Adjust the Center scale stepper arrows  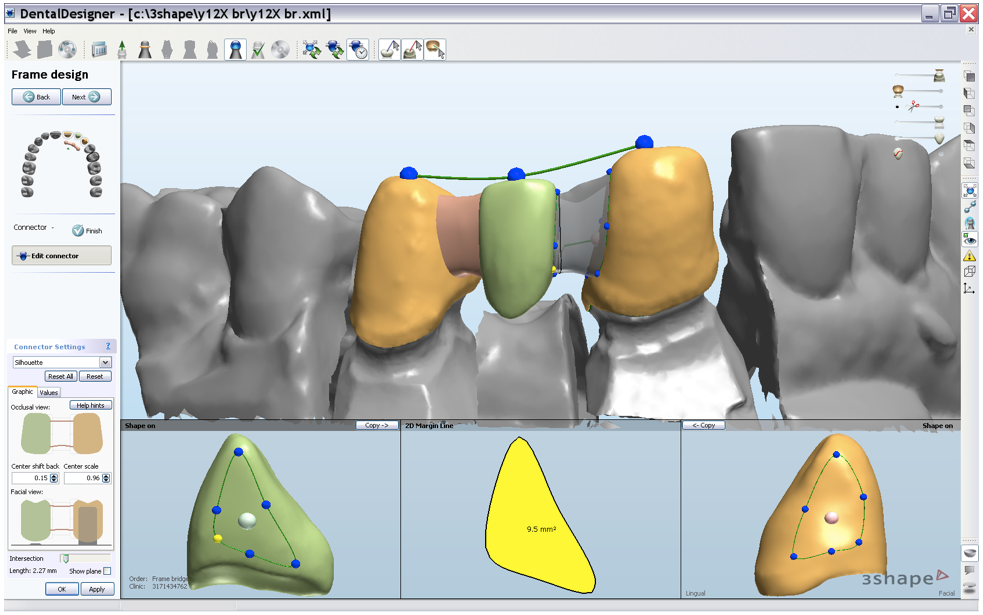(x=106, y=478)
